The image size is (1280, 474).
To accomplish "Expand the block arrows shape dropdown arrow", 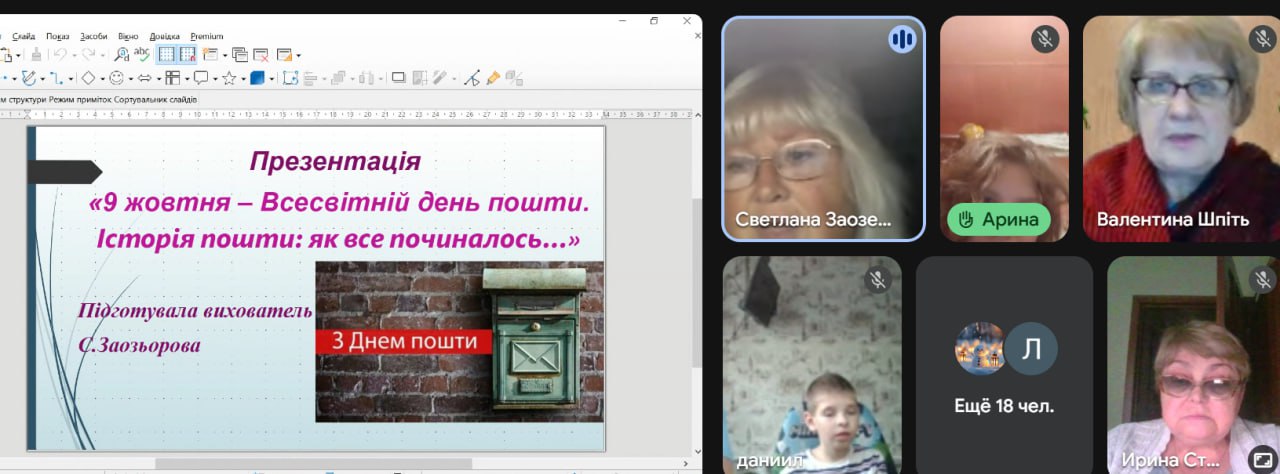I will point(158,79).
